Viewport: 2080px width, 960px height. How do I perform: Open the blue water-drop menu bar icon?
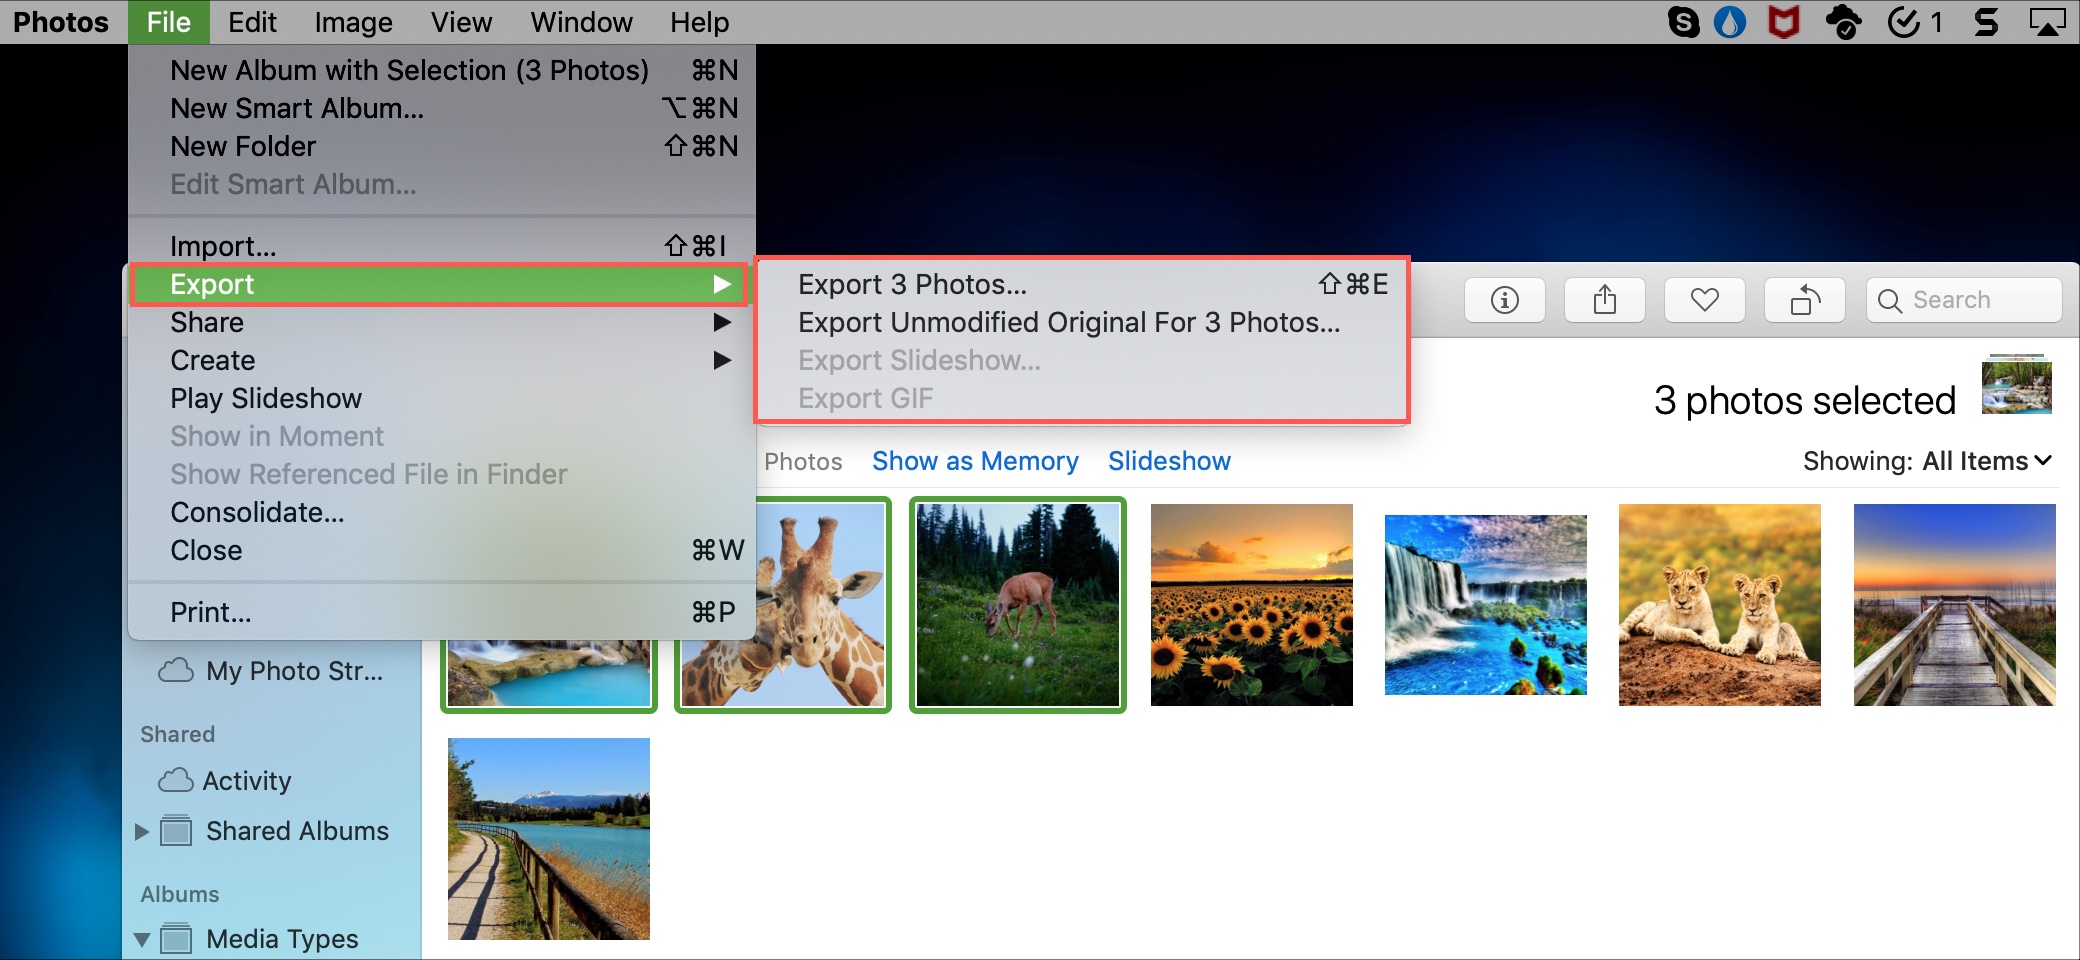(x=1730, y=22)
